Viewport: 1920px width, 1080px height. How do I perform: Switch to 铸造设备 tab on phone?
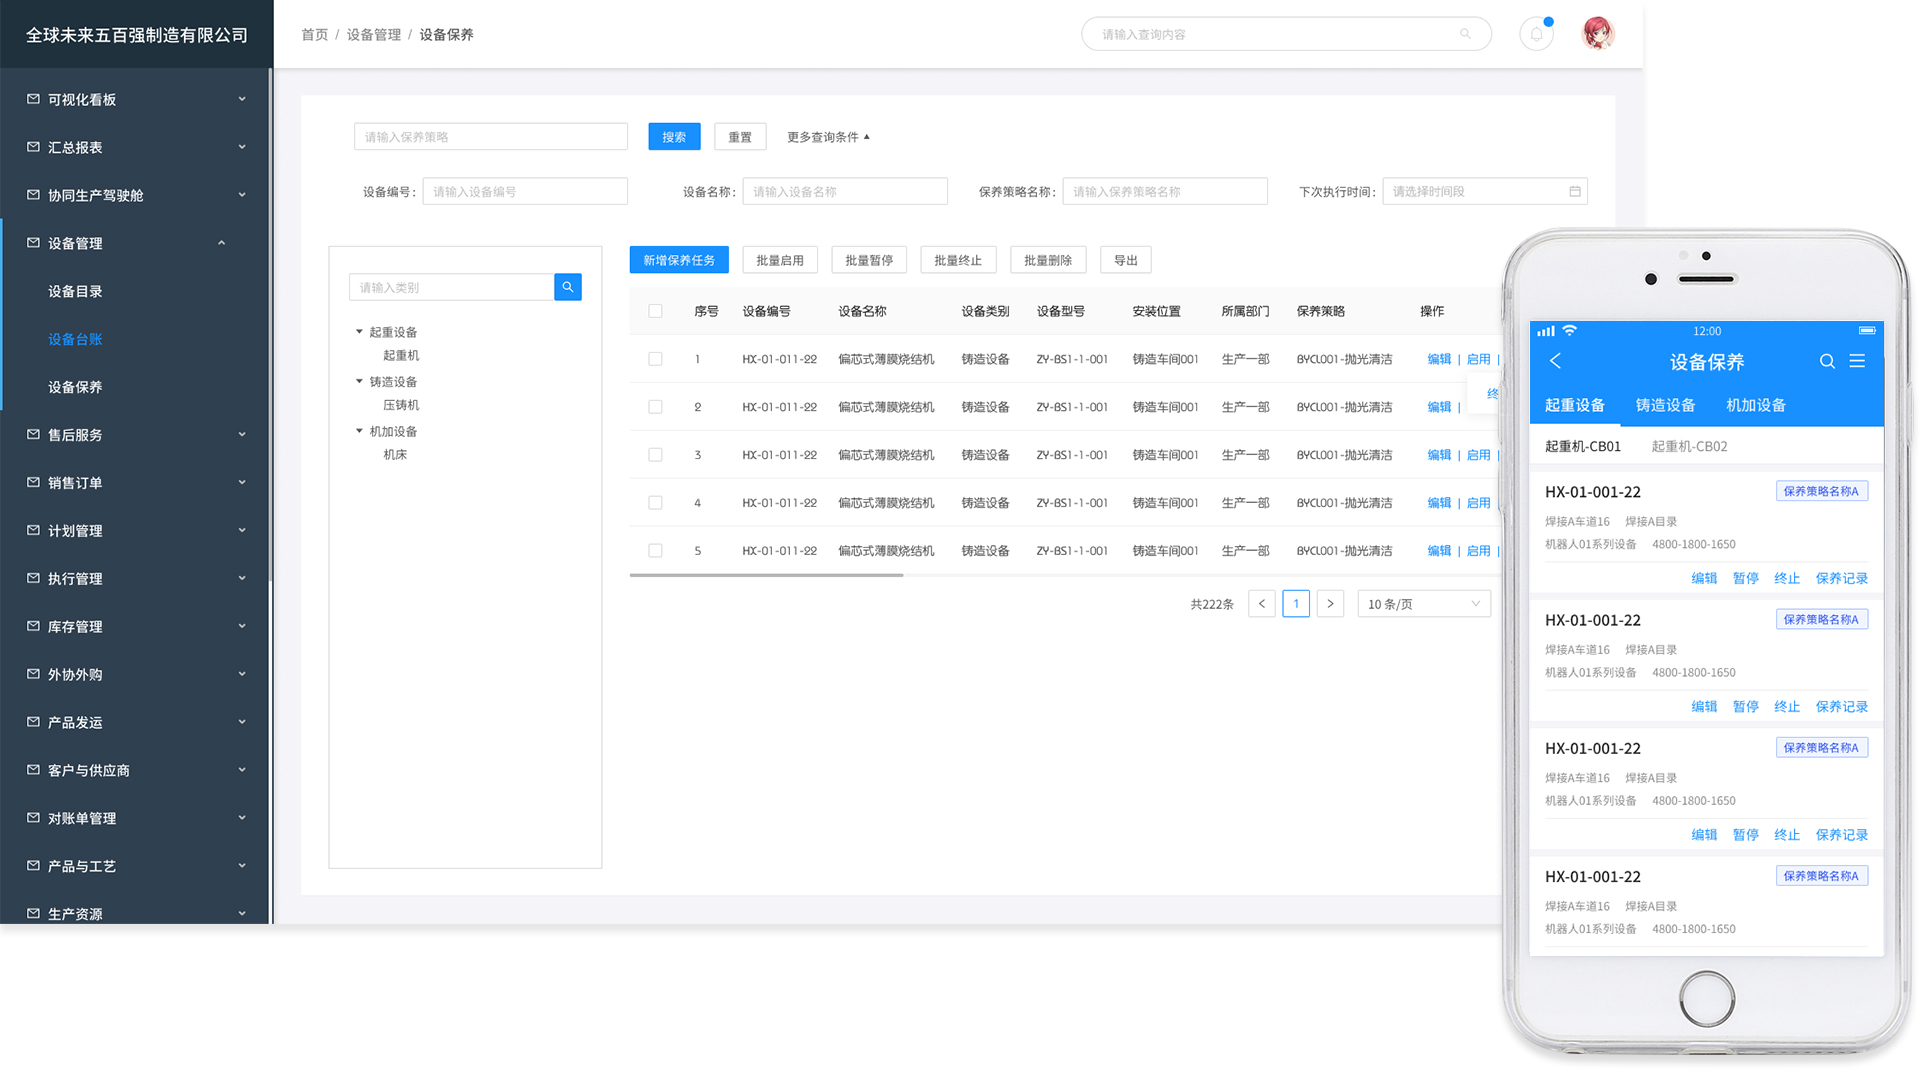tap(1665, 405)
